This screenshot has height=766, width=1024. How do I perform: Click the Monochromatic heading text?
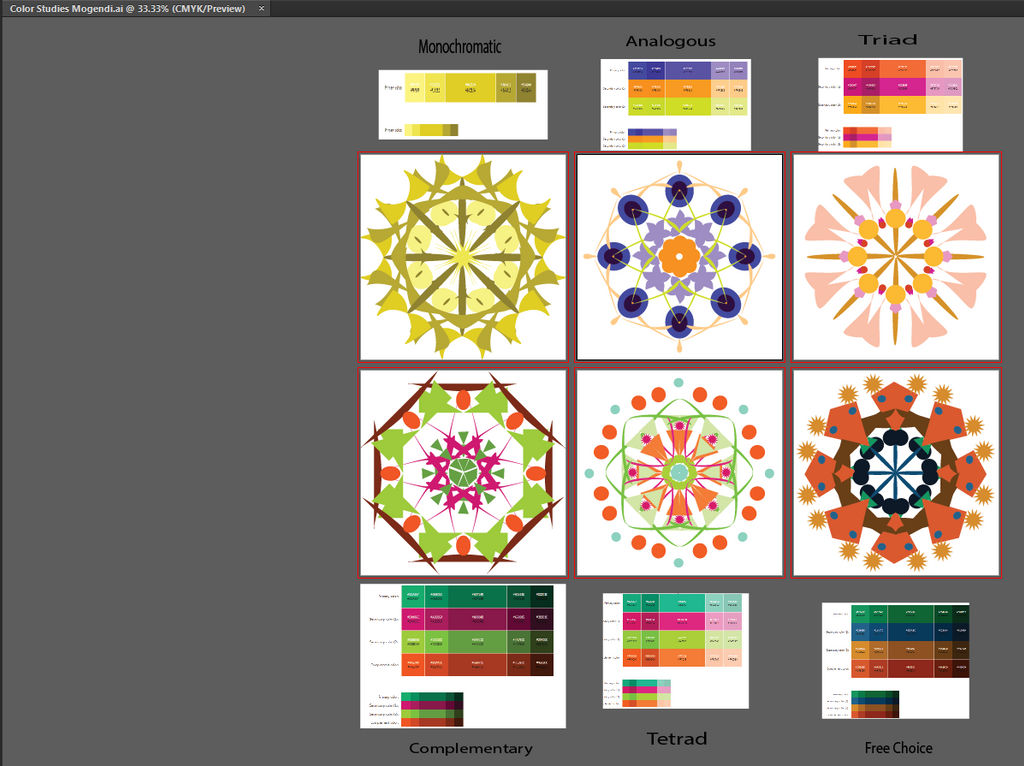pos(460,46)
